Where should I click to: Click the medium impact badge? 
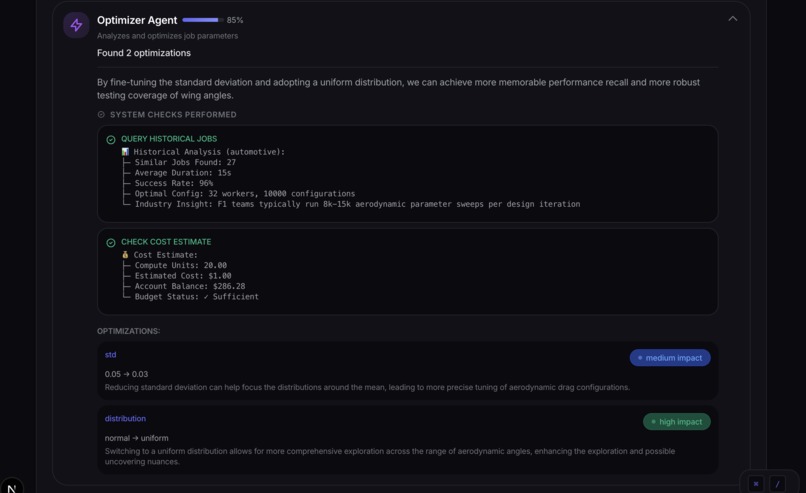point(670,358)
